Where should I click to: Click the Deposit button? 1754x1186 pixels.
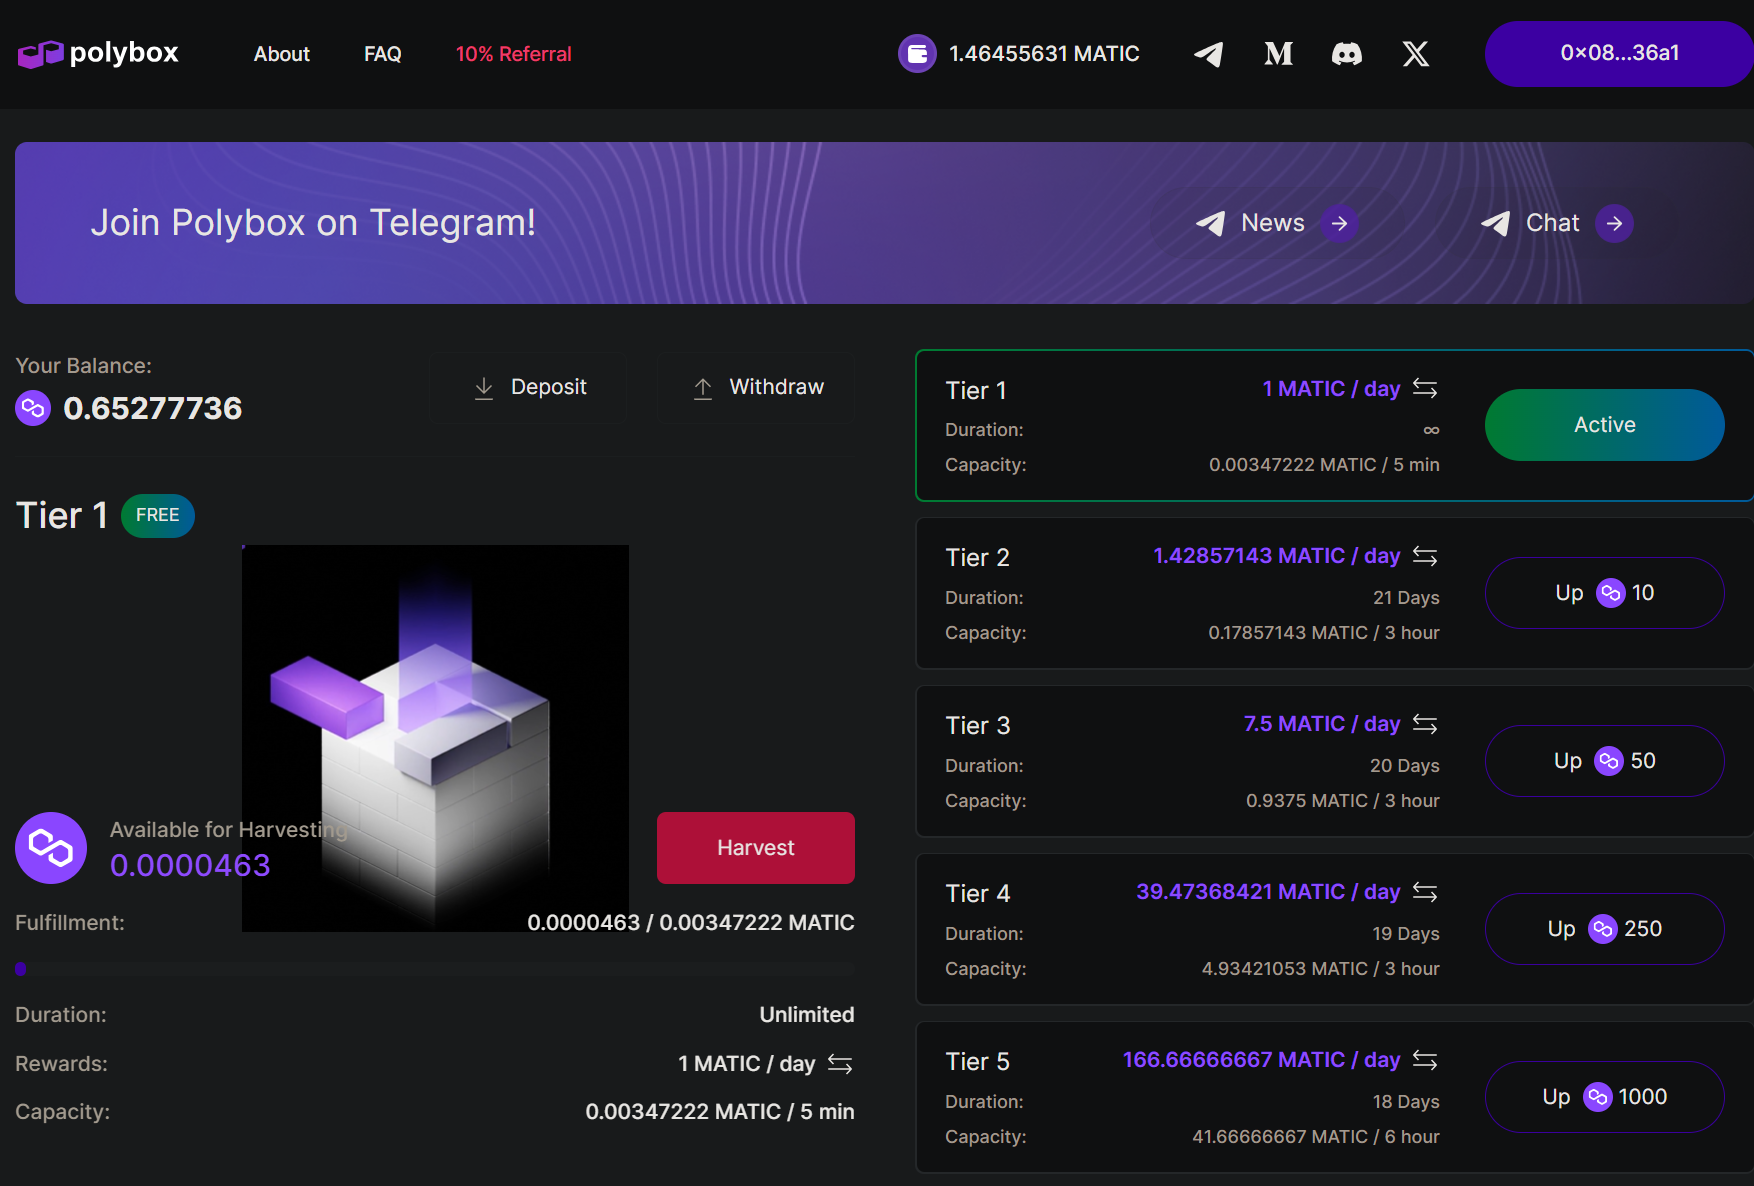click(530, 387)
